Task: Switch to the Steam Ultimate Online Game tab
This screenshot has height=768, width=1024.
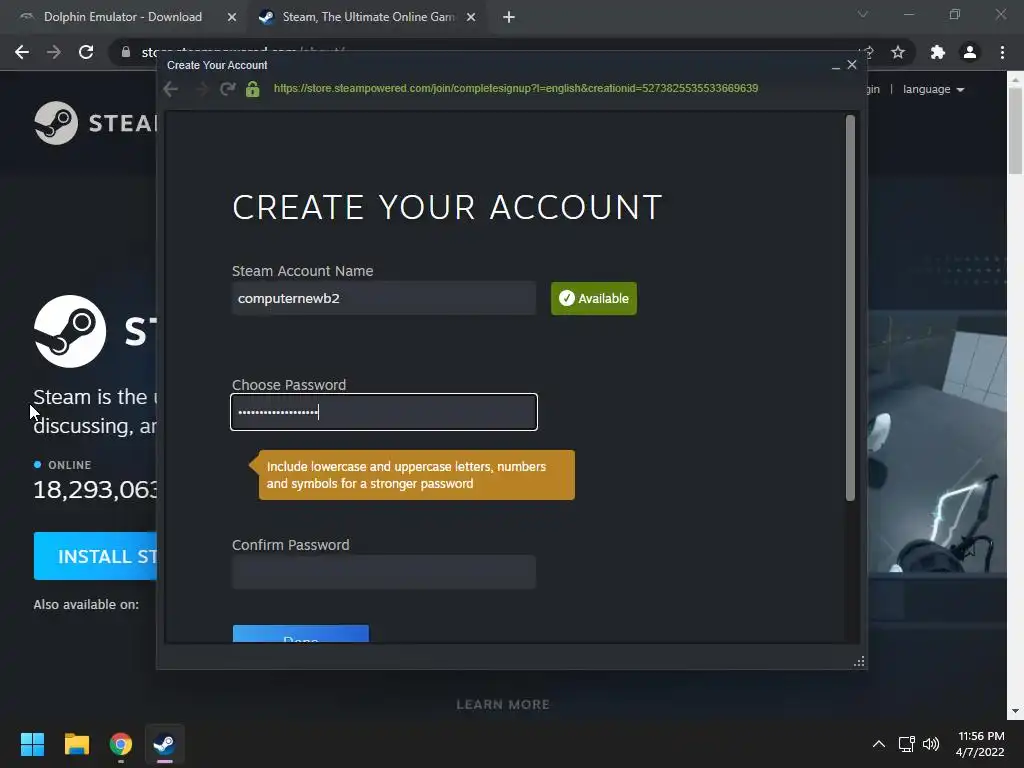Action: [x=368, y=17]
